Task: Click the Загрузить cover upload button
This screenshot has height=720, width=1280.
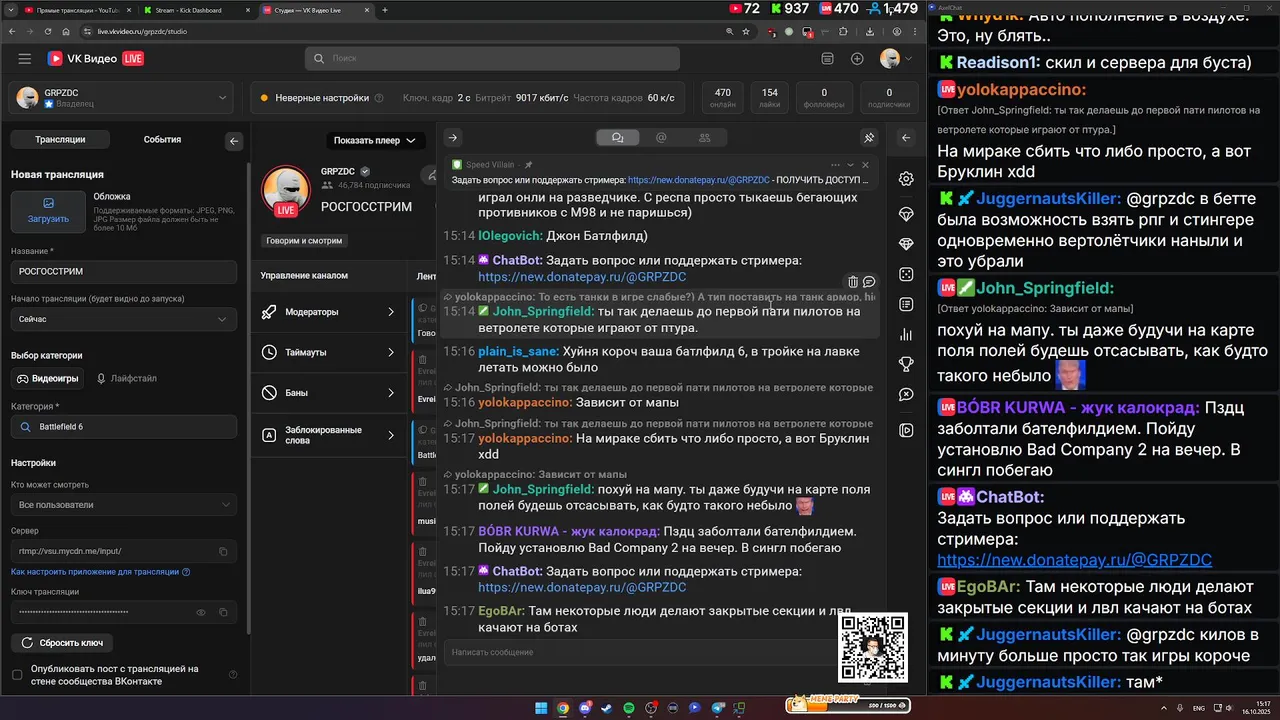Action: click(x=48, y=211)
